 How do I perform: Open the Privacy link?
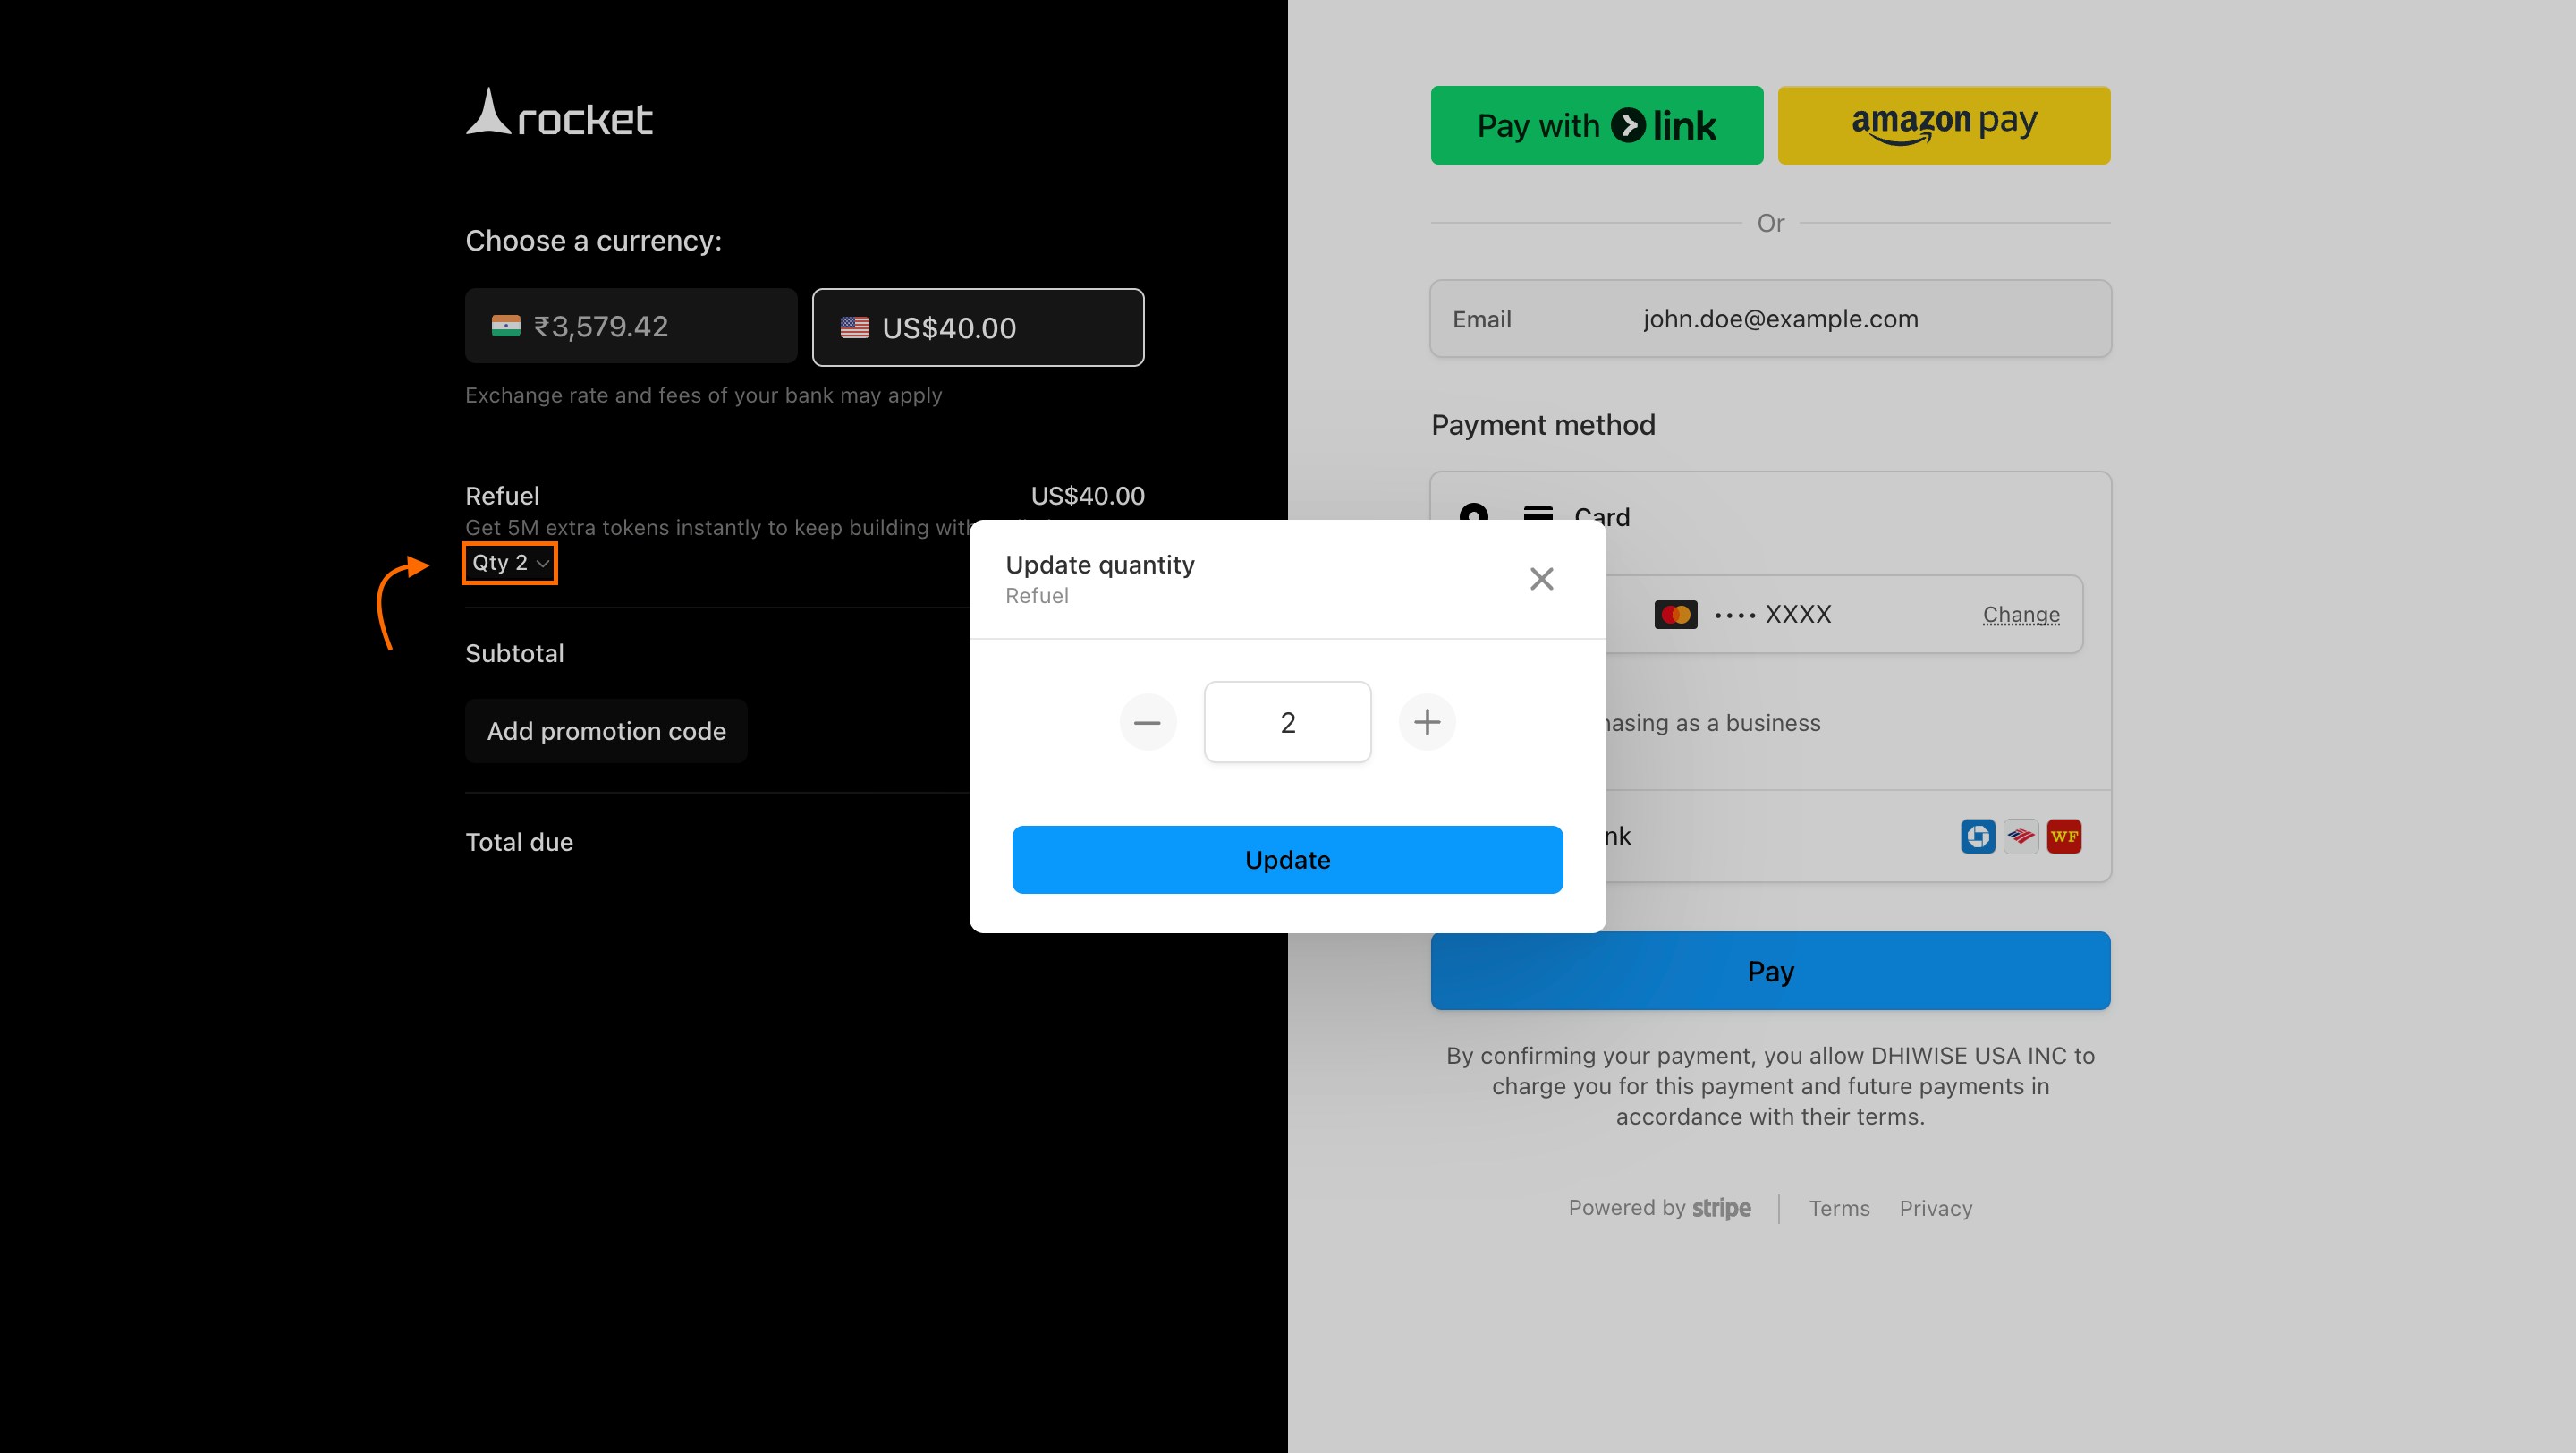pyautogui.click(x=1936, y=1208)
